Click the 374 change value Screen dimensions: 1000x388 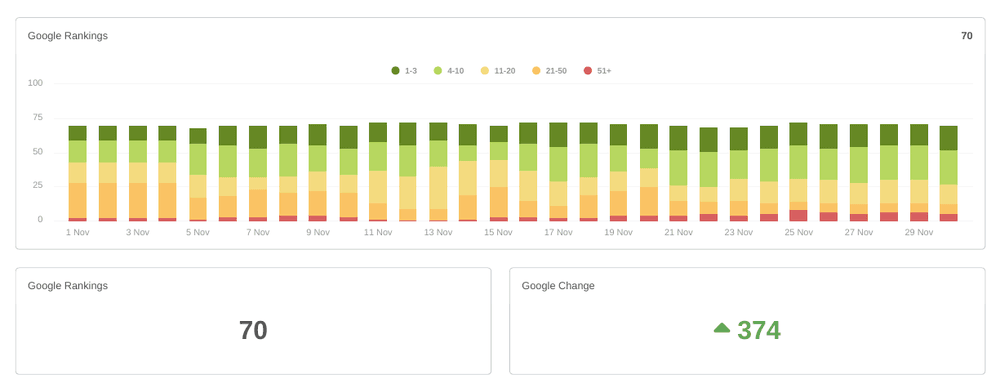[x=759, y=331]
